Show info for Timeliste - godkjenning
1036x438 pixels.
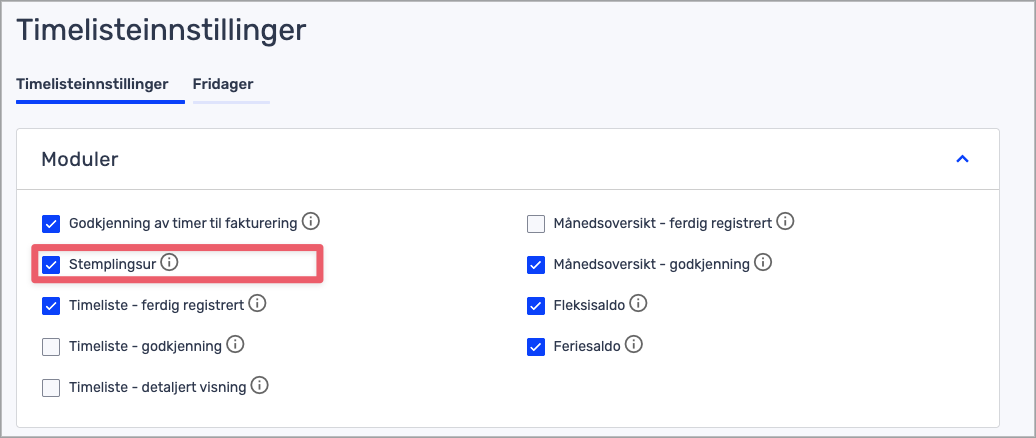[x=235, y=345]
